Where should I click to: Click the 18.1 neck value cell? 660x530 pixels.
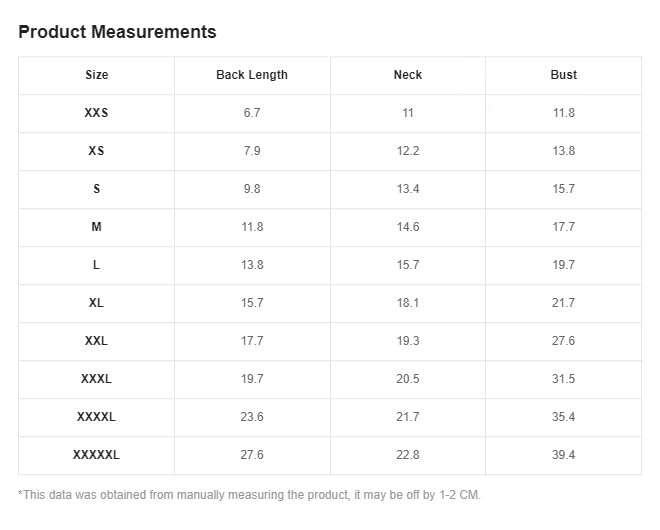[x=407, y=303]
